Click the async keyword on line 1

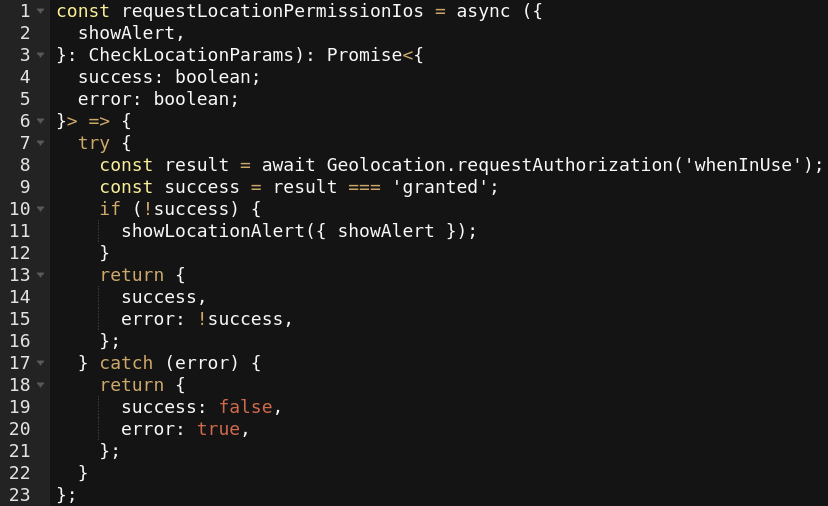pyautogui.click(x=483, y=11)
